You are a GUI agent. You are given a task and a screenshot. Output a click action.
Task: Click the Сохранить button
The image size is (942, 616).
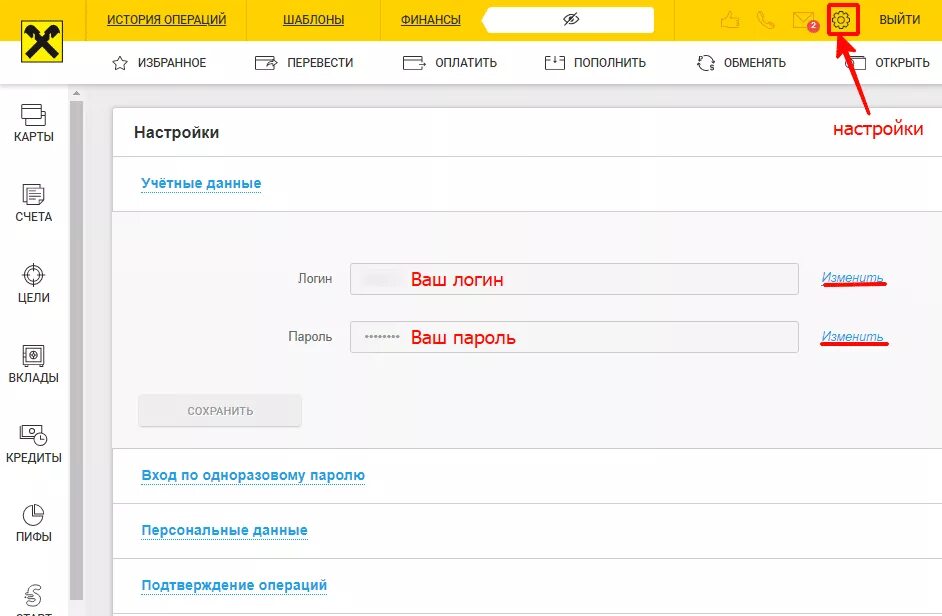(220, 411)
